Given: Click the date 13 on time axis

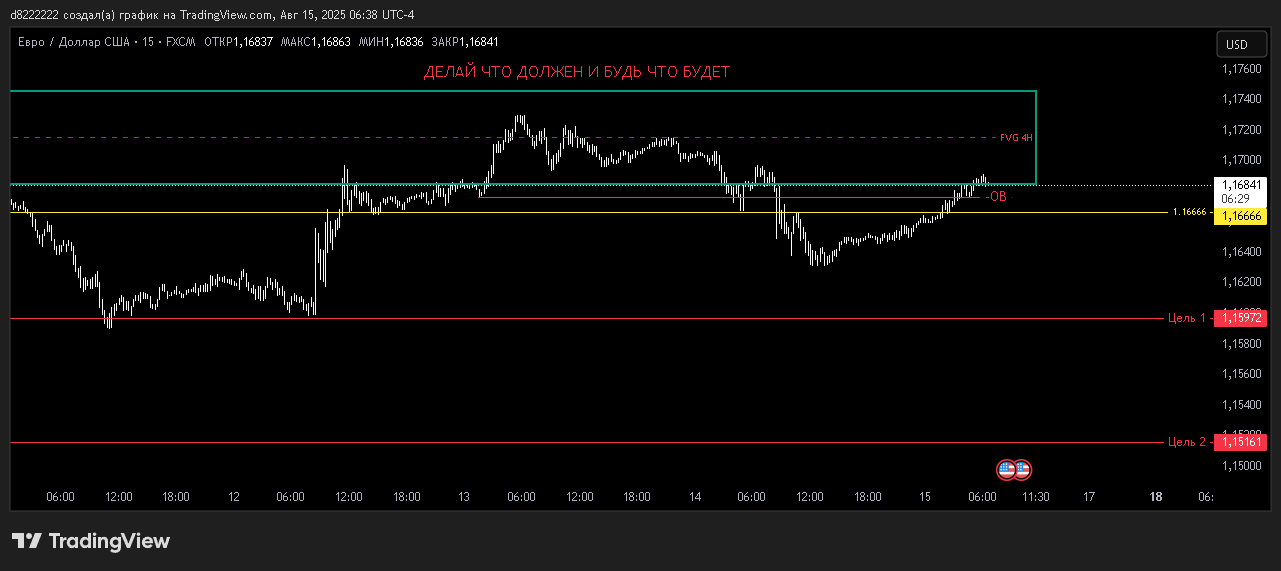Looking at the screenshot, I should (464, 497).
